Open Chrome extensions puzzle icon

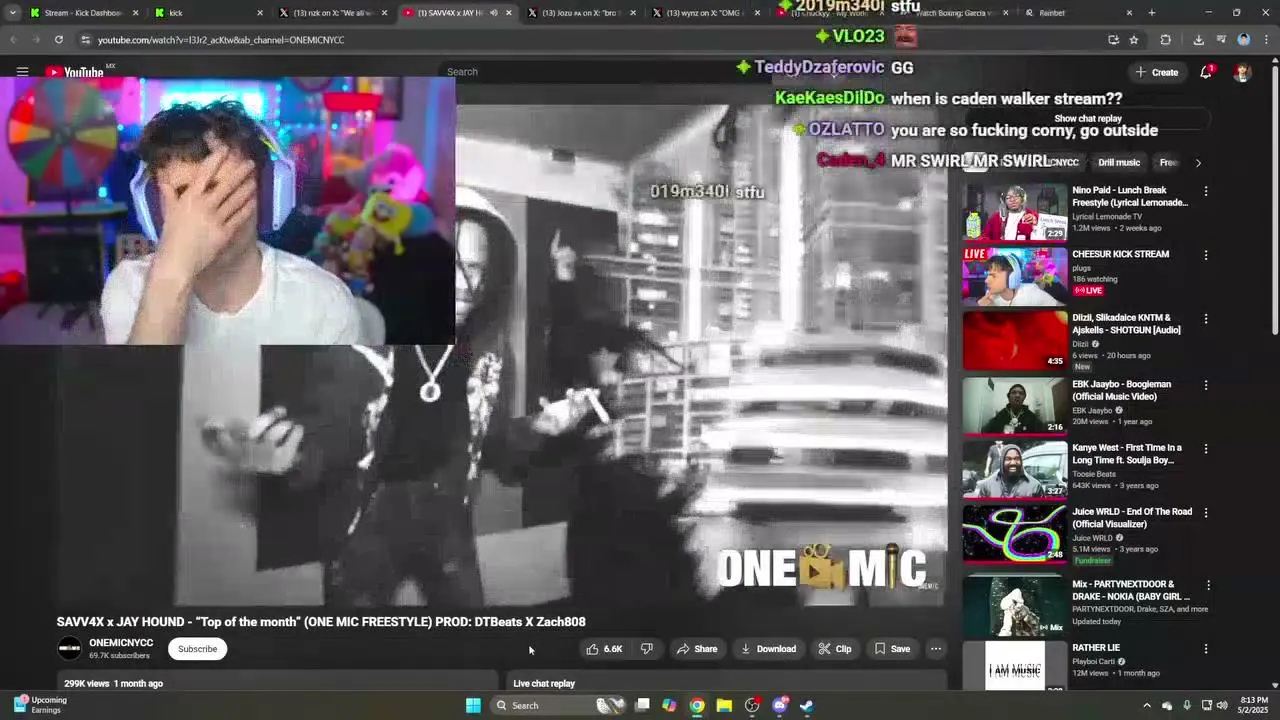point(1166,40)
